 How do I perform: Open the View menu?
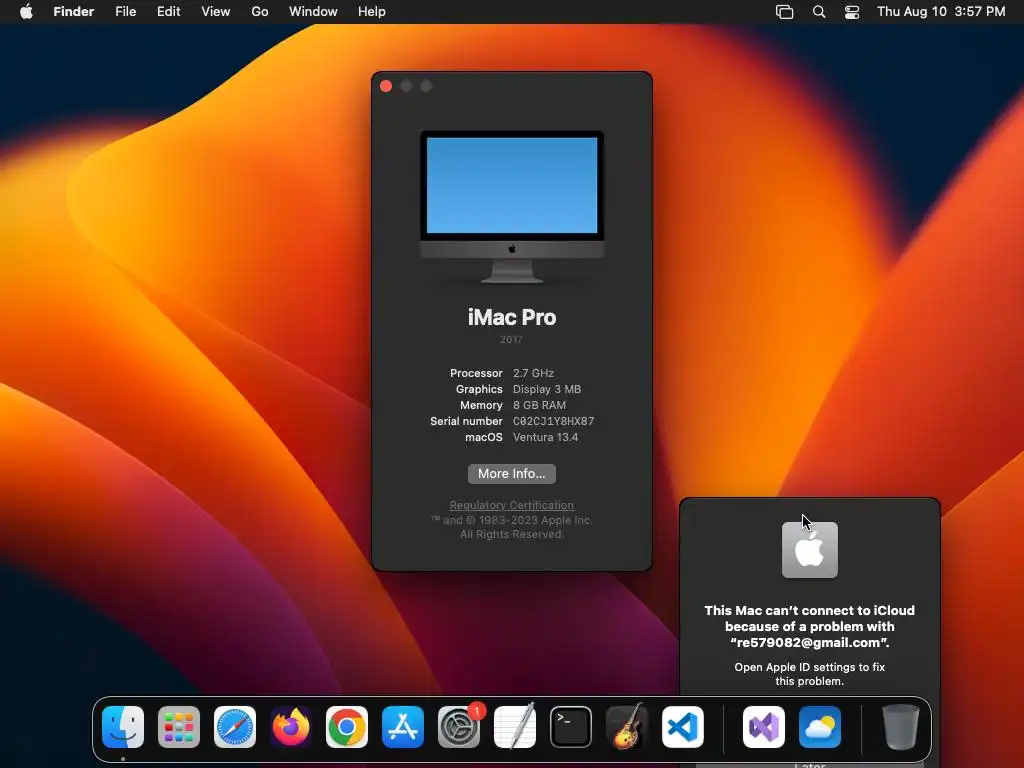click(216, 12)
